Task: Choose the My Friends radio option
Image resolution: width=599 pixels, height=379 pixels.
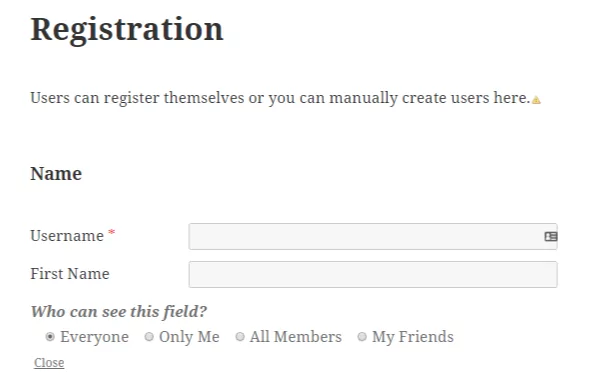Action: [362, 337]
